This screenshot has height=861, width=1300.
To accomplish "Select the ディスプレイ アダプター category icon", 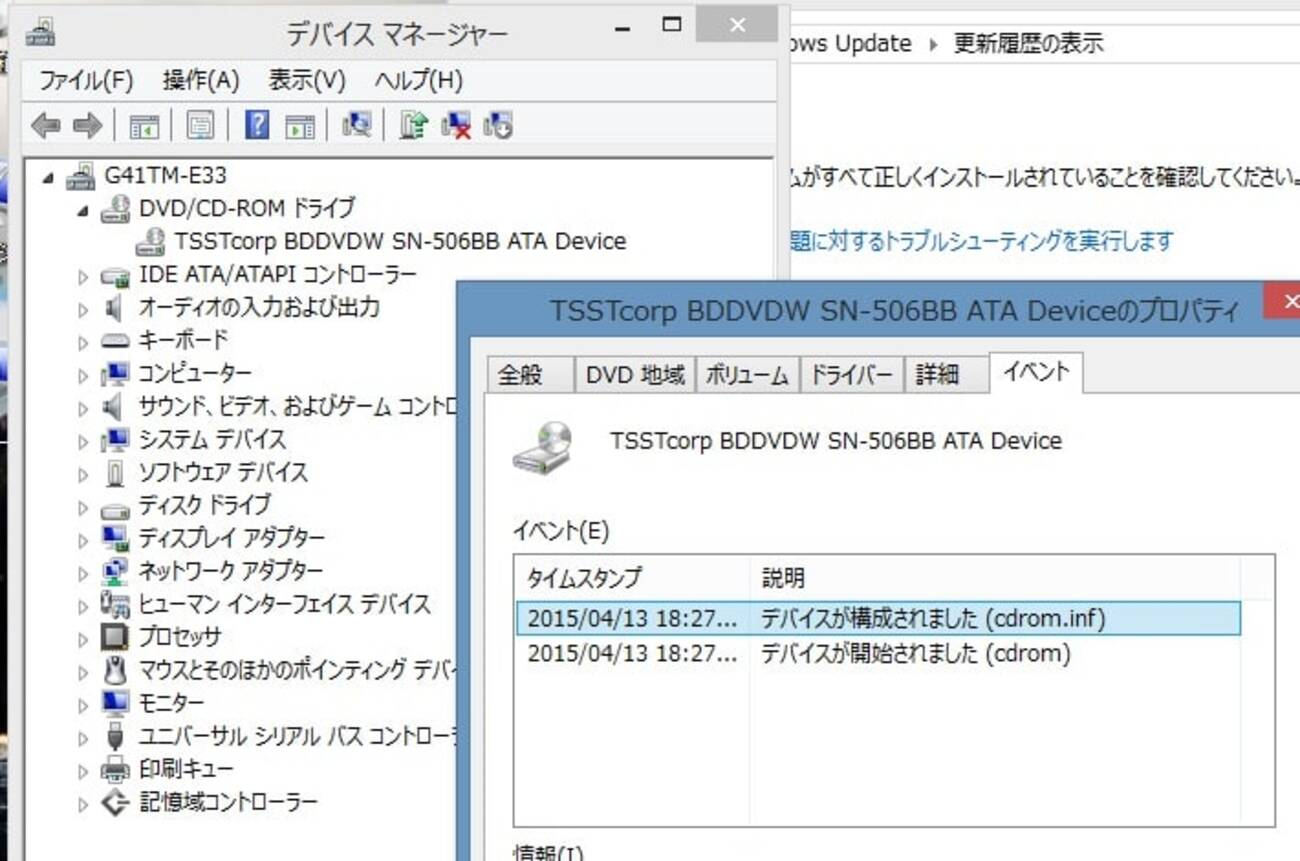I will 116,539.
